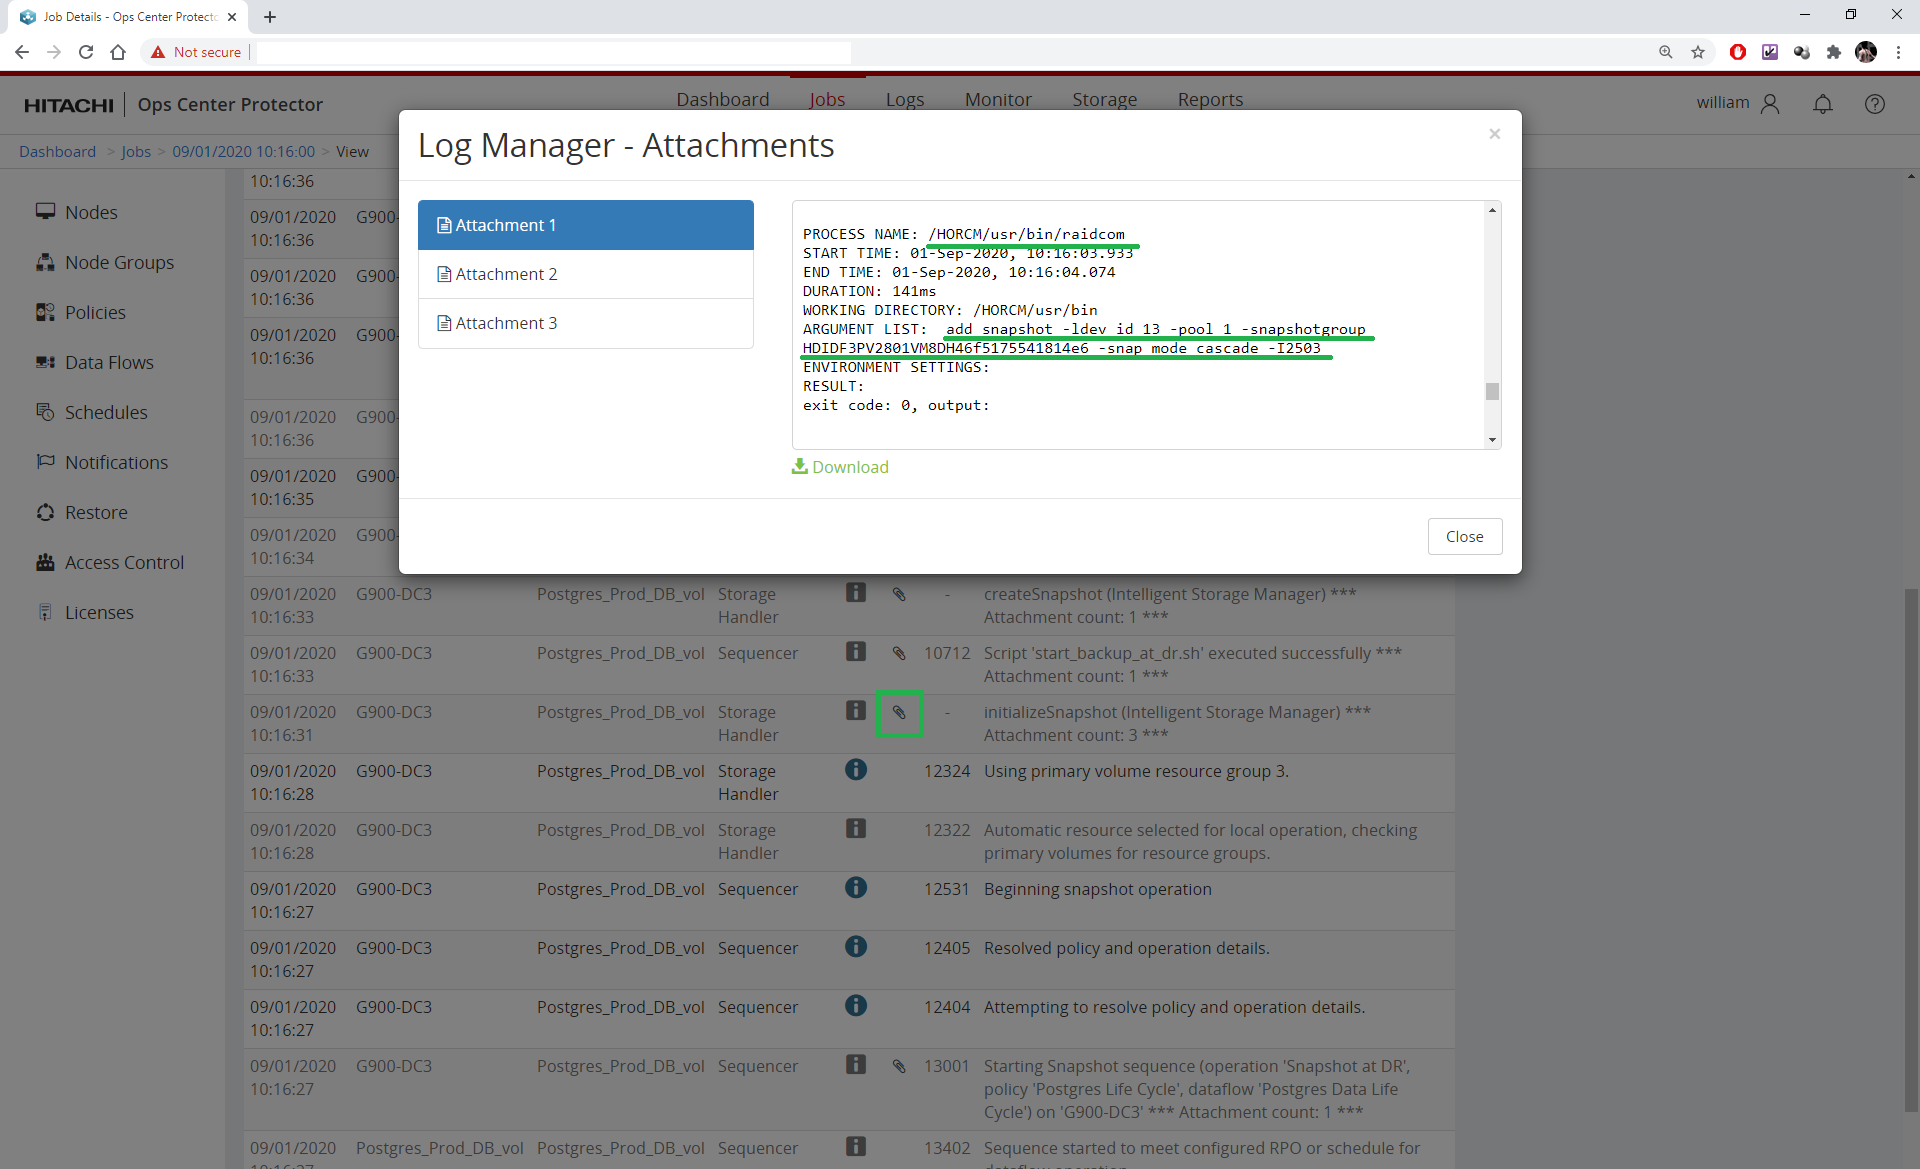Click the paperclip icon in the initializeSnapshot row
This screenshot has height=1169, width=1920.
coord(899,713)
